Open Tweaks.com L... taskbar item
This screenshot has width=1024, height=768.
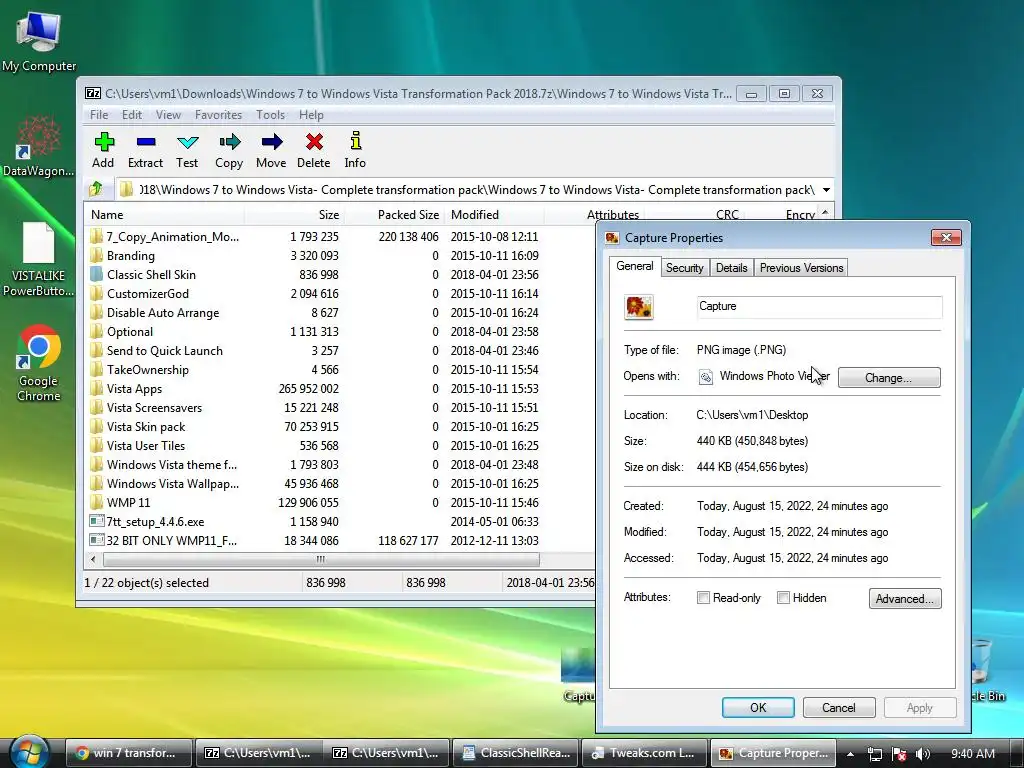645,753
